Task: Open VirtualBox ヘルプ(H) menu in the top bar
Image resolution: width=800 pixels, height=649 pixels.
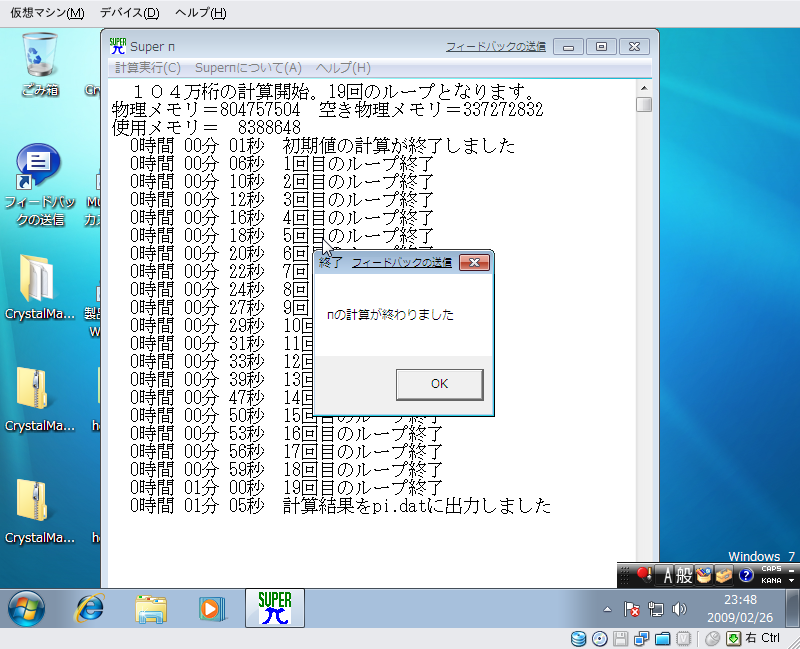Action: (x=201, y=13)
